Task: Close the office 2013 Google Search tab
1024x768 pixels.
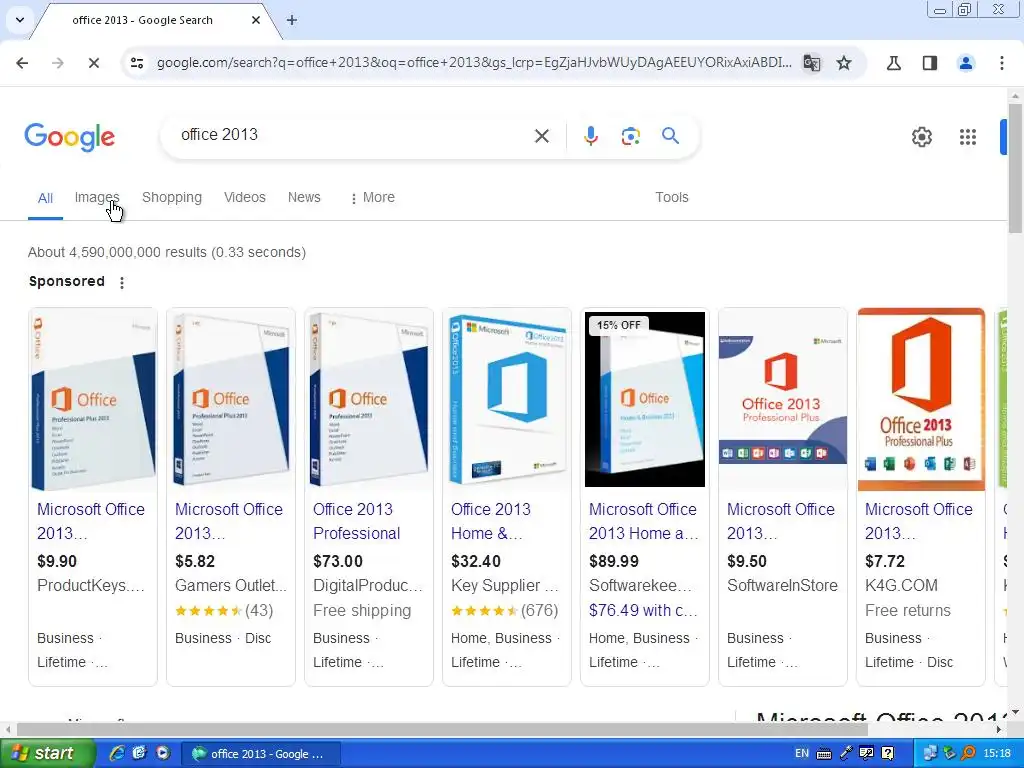Action: click(256, 20)
